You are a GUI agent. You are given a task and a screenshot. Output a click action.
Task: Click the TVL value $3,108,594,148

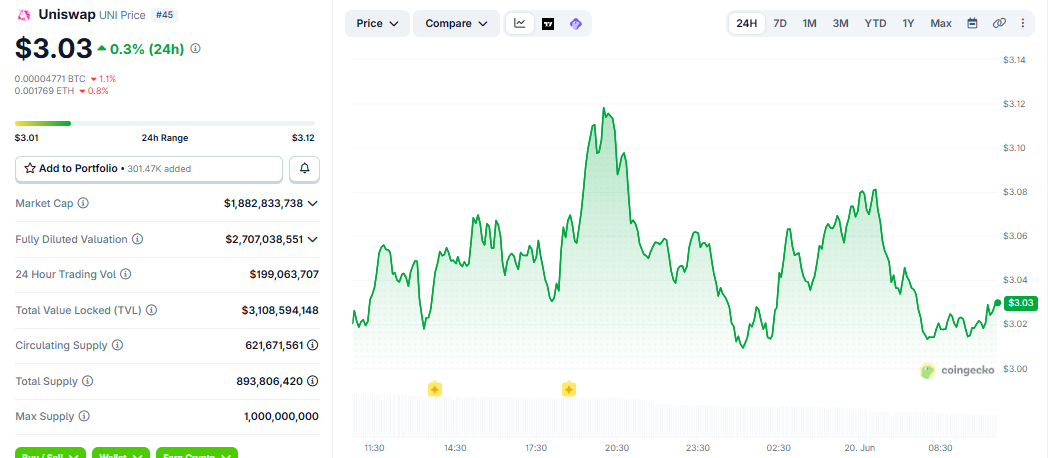[x=280, y=310]
